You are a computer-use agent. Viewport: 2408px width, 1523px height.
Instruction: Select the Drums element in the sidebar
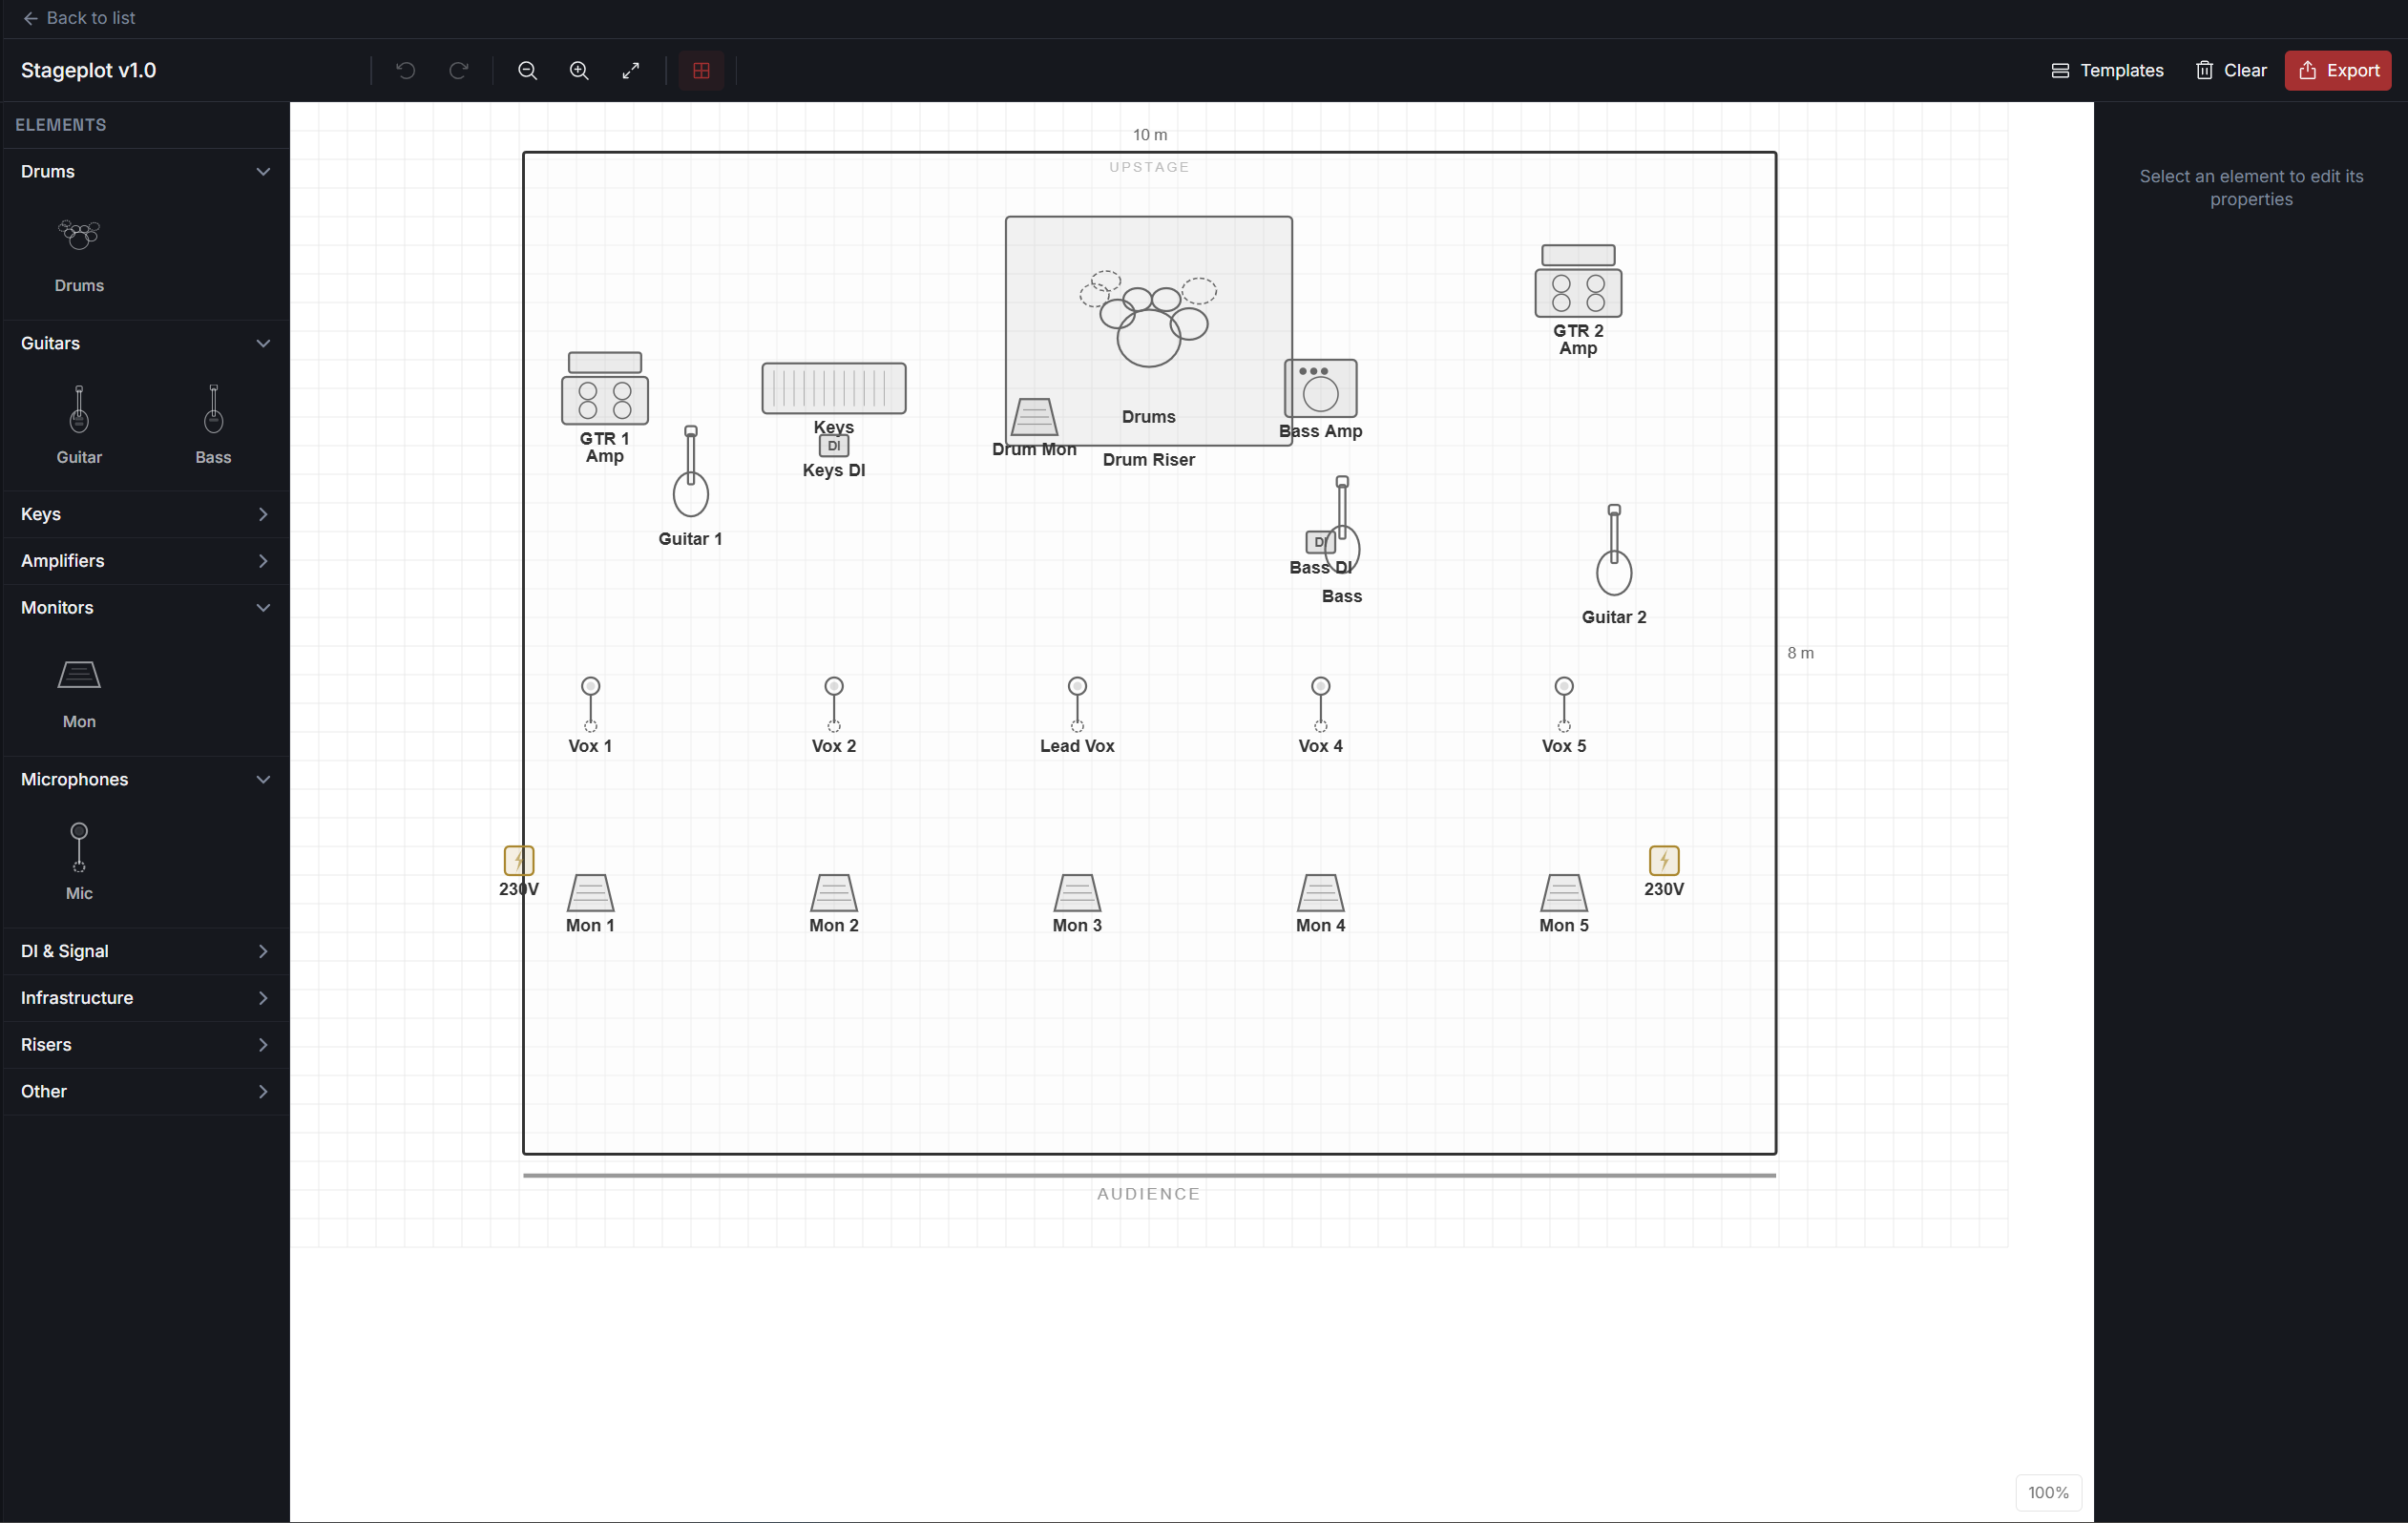(x=79, y=252)
